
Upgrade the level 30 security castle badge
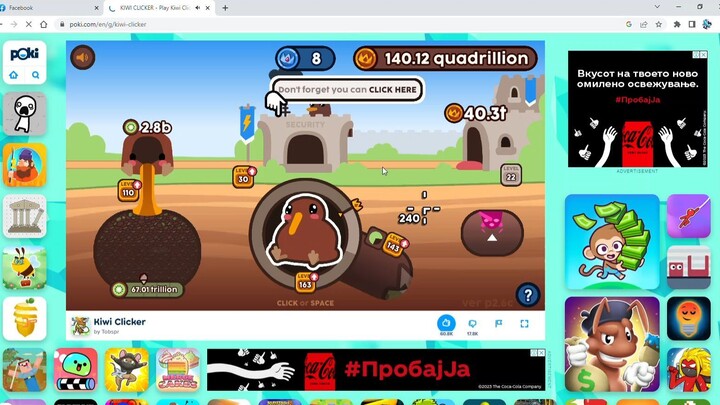point(244,177)
